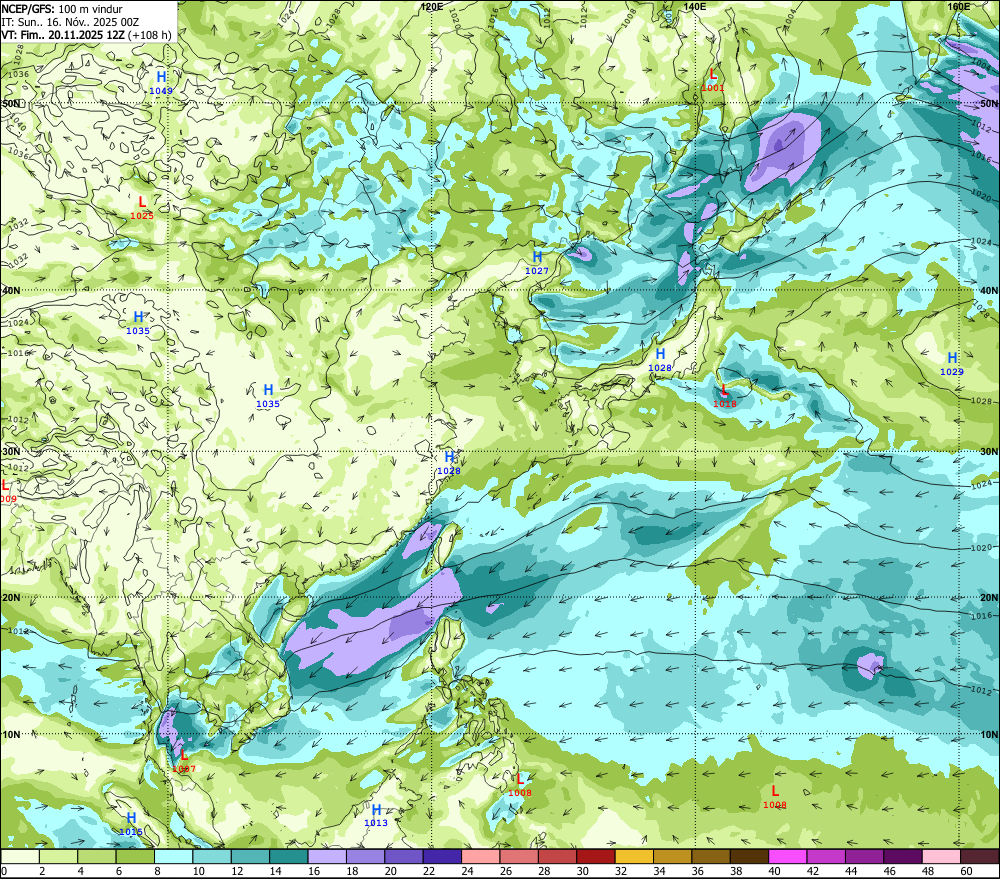Click the H 1015 high-pressure marker
Screen dimensions: 1000x879
131,824
